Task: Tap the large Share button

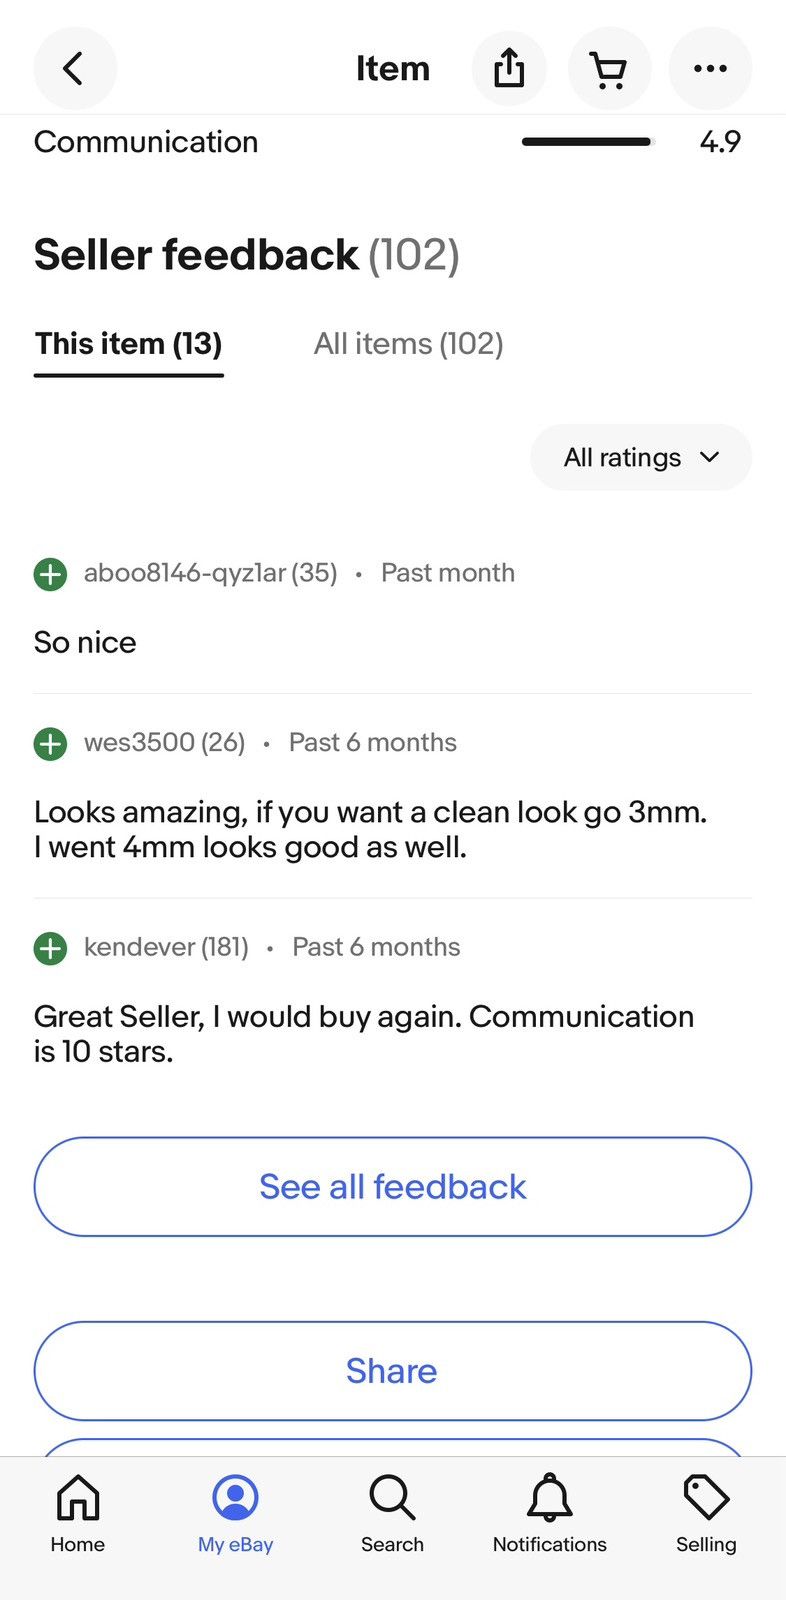Action: (x=393, y=1370)
